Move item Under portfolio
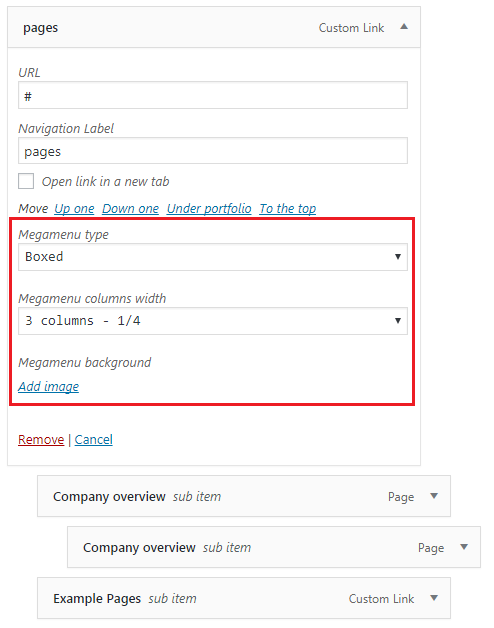Screen dimensions: 494x628 209,209
